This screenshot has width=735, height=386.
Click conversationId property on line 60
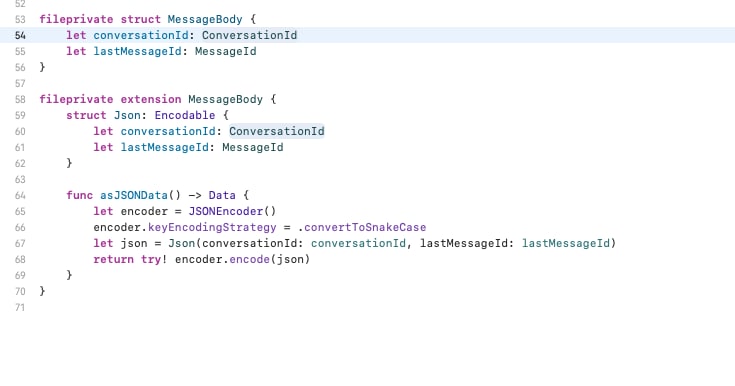(168, 131)
